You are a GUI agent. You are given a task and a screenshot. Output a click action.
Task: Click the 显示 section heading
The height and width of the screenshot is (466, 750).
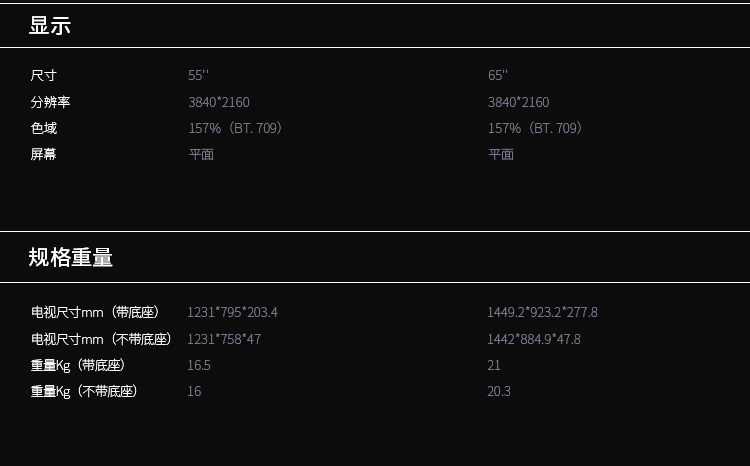(50, 26)
